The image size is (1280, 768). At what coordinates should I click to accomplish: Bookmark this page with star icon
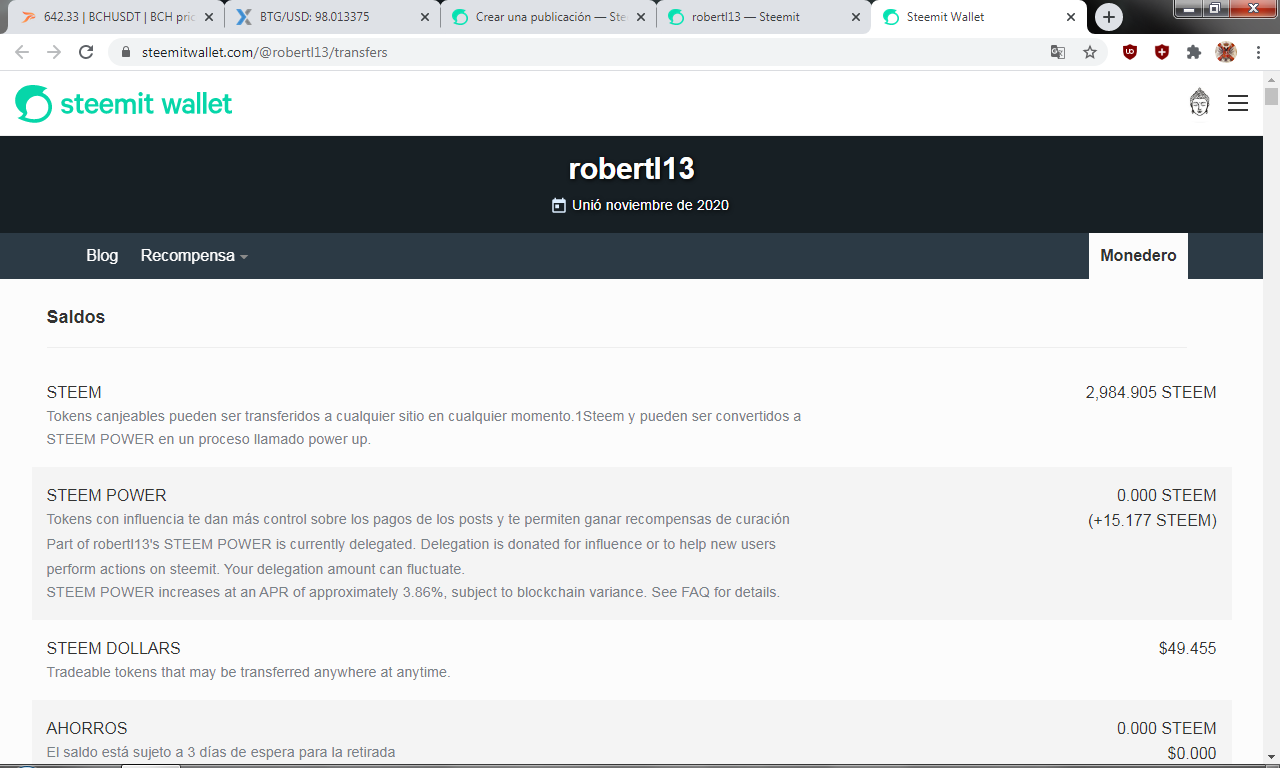click(1090, 52)
